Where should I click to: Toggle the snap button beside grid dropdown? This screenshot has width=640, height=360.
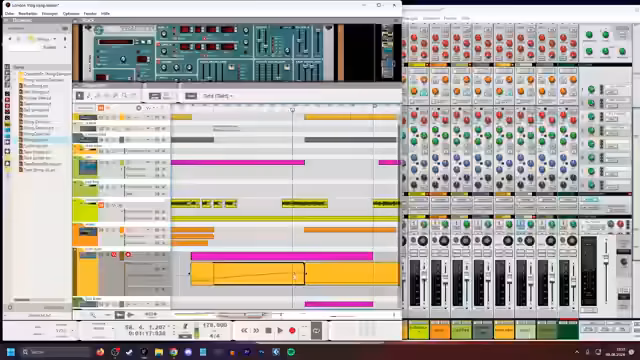tap(191, 96)
